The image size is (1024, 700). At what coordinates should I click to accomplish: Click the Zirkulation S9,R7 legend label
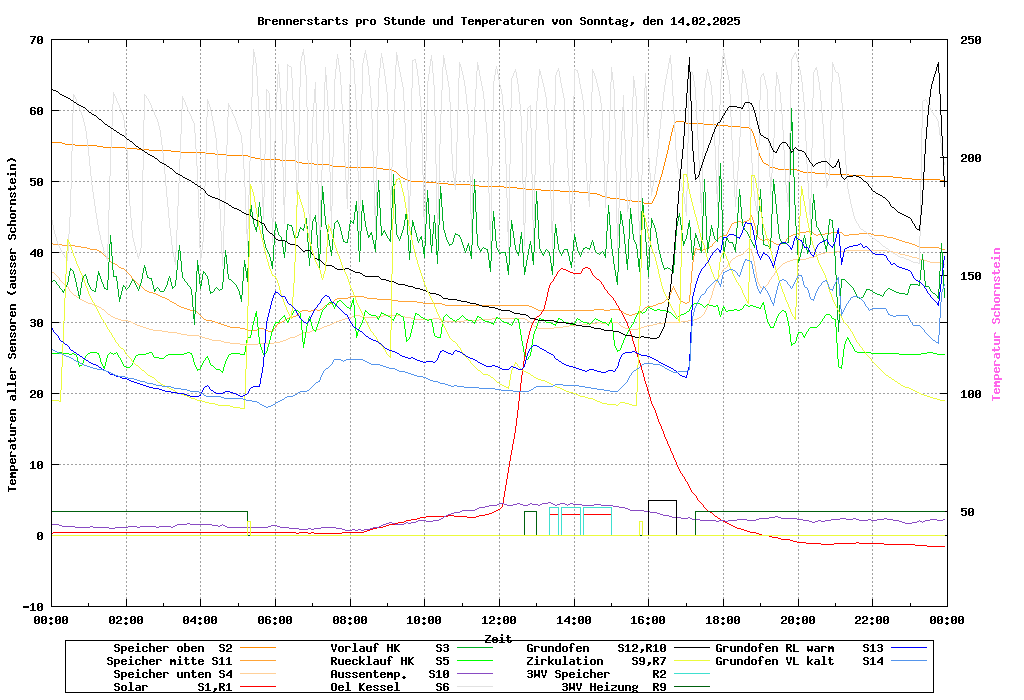[x=596, y=661]
